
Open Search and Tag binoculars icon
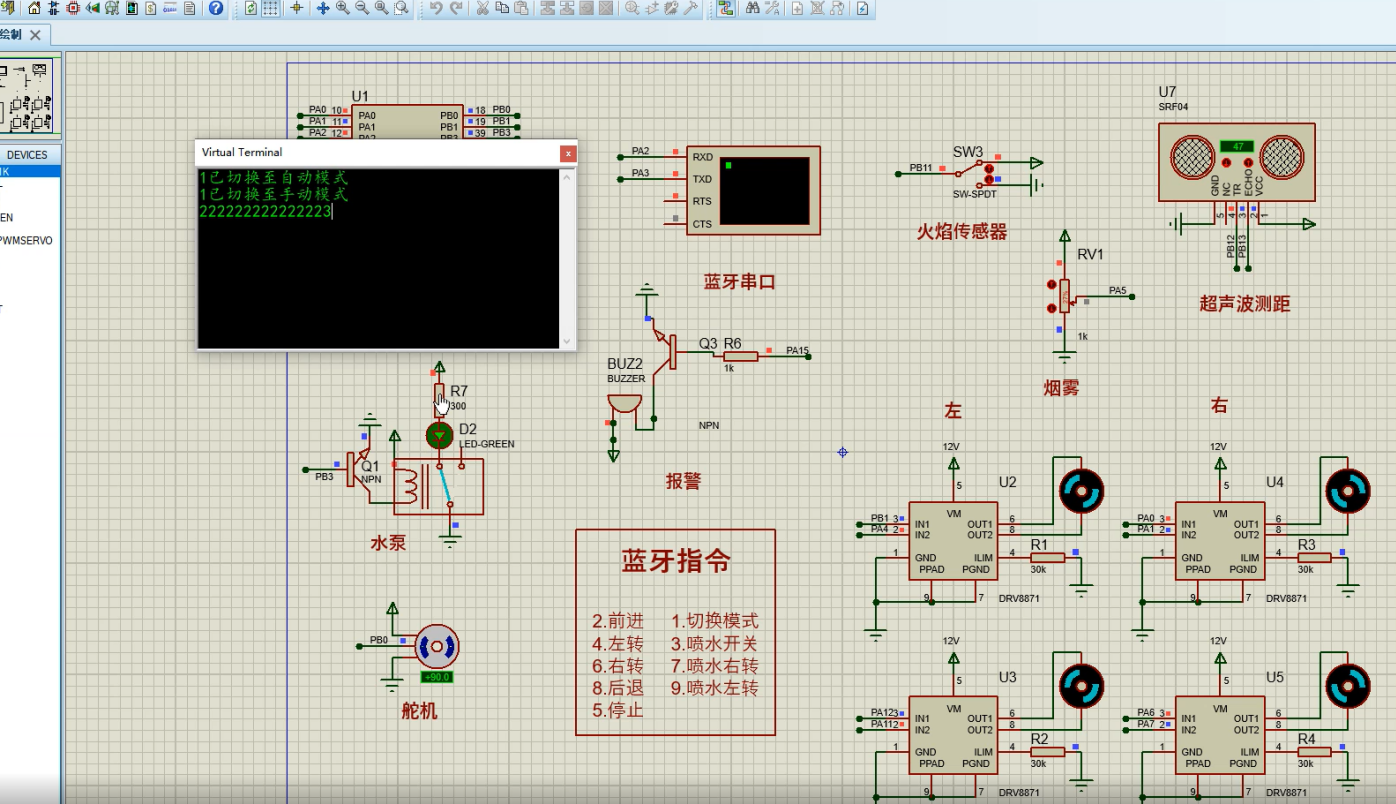click(x=752, y=8)
